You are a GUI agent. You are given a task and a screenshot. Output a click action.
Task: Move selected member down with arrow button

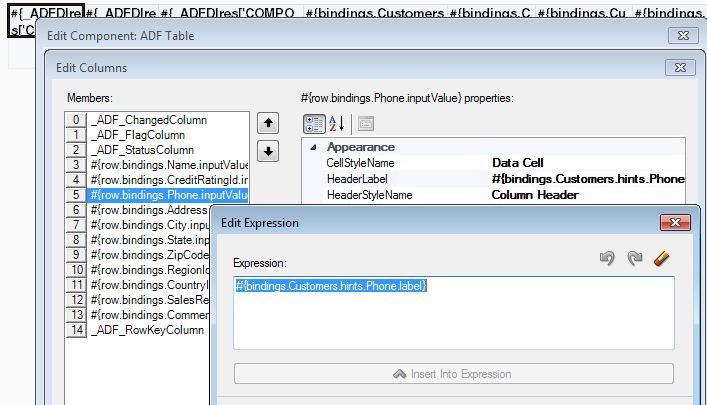point(268,151)
